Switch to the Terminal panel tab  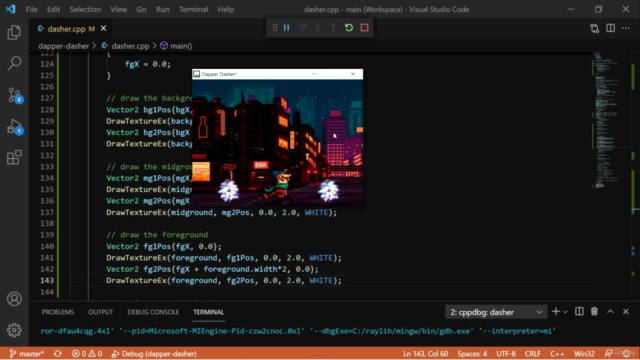(x=209, y=312)
